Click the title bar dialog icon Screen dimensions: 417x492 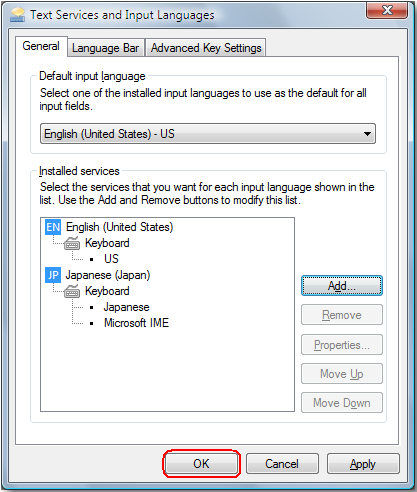17,15
